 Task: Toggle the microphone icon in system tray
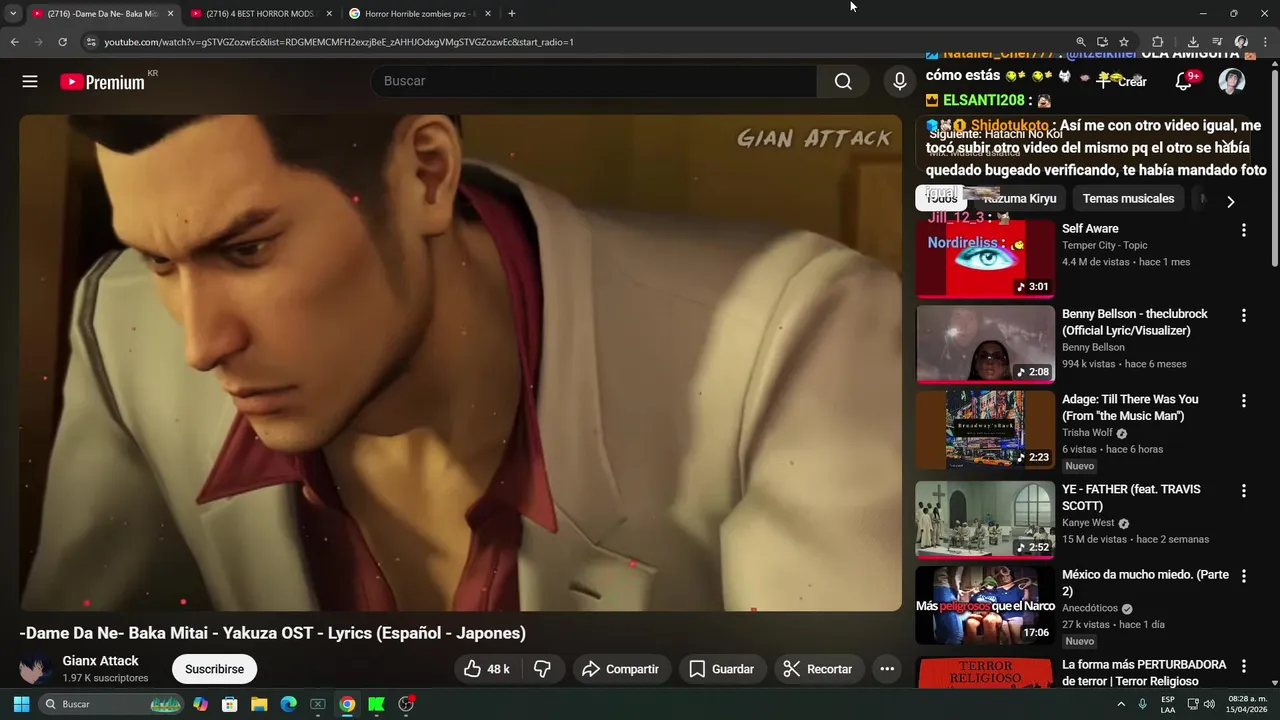[1142, 704]
